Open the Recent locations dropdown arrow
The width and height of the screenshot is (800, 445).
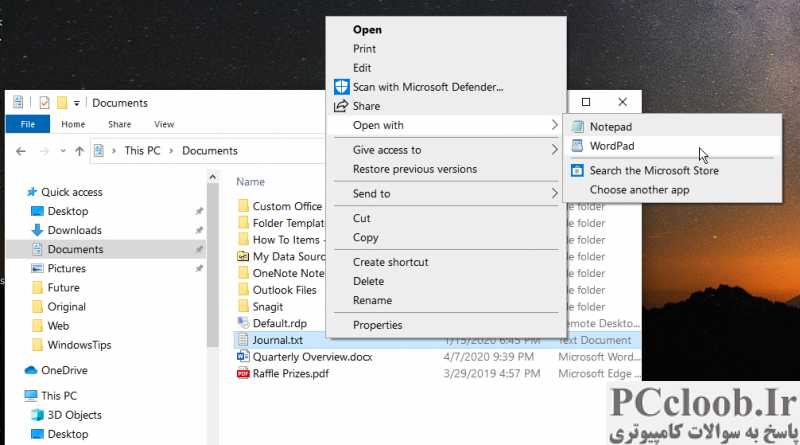click(x=63, y=151)
